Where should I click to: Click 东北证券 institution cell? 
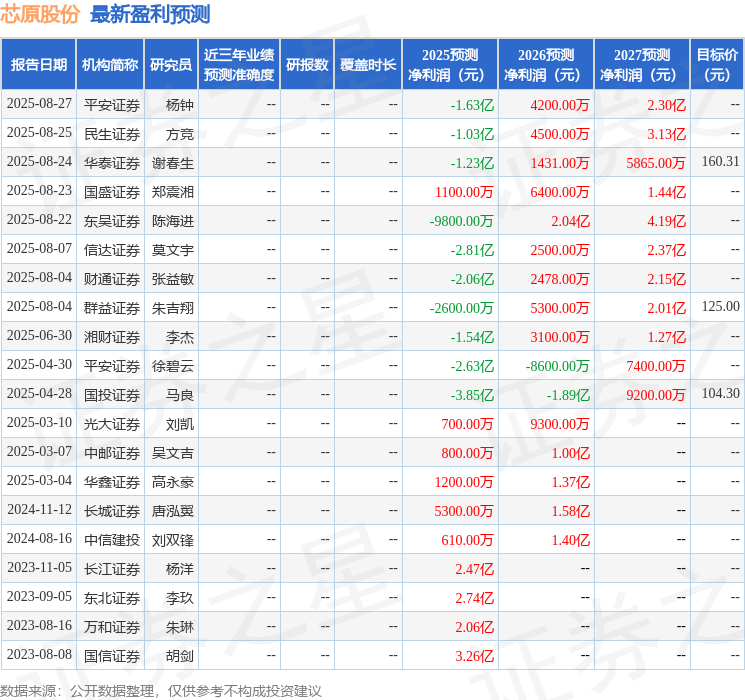(112, 598)
